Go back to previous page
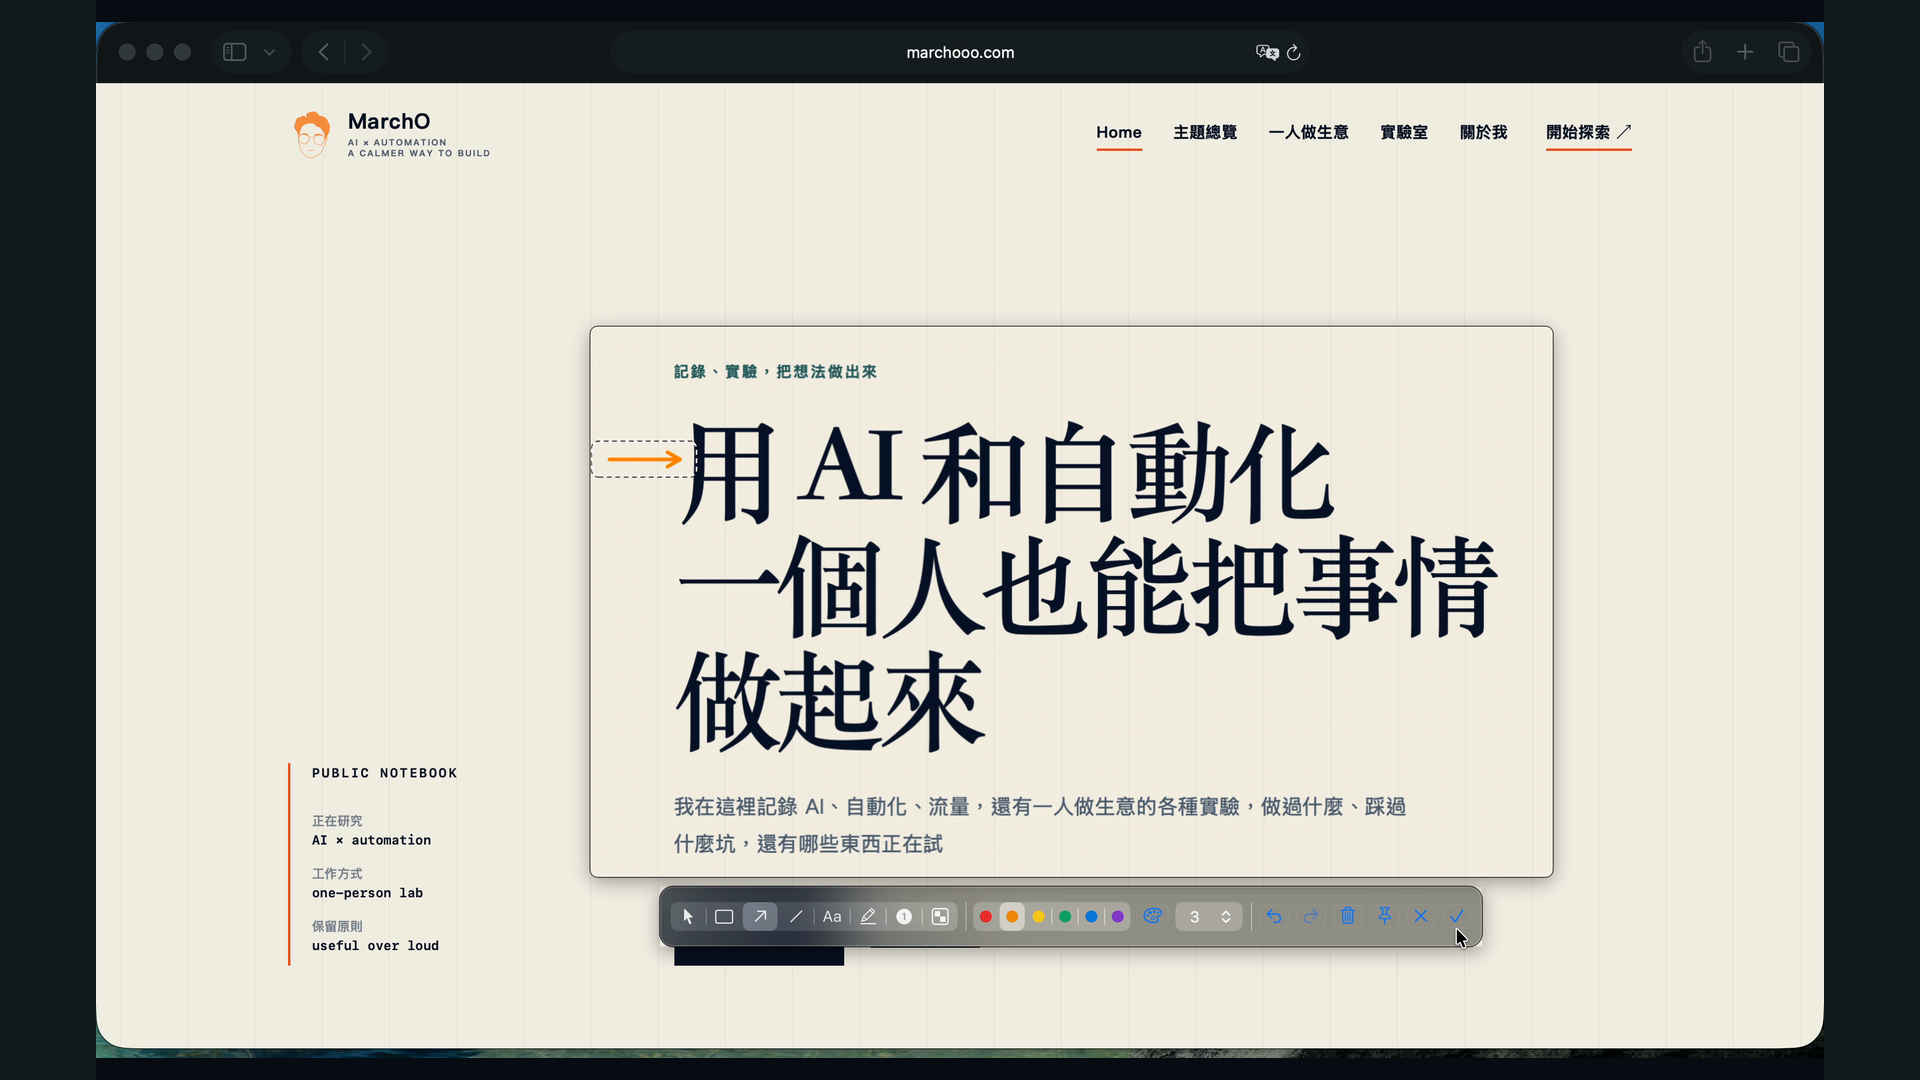This screenshot has width=1920, height=1080. (323, 52)
